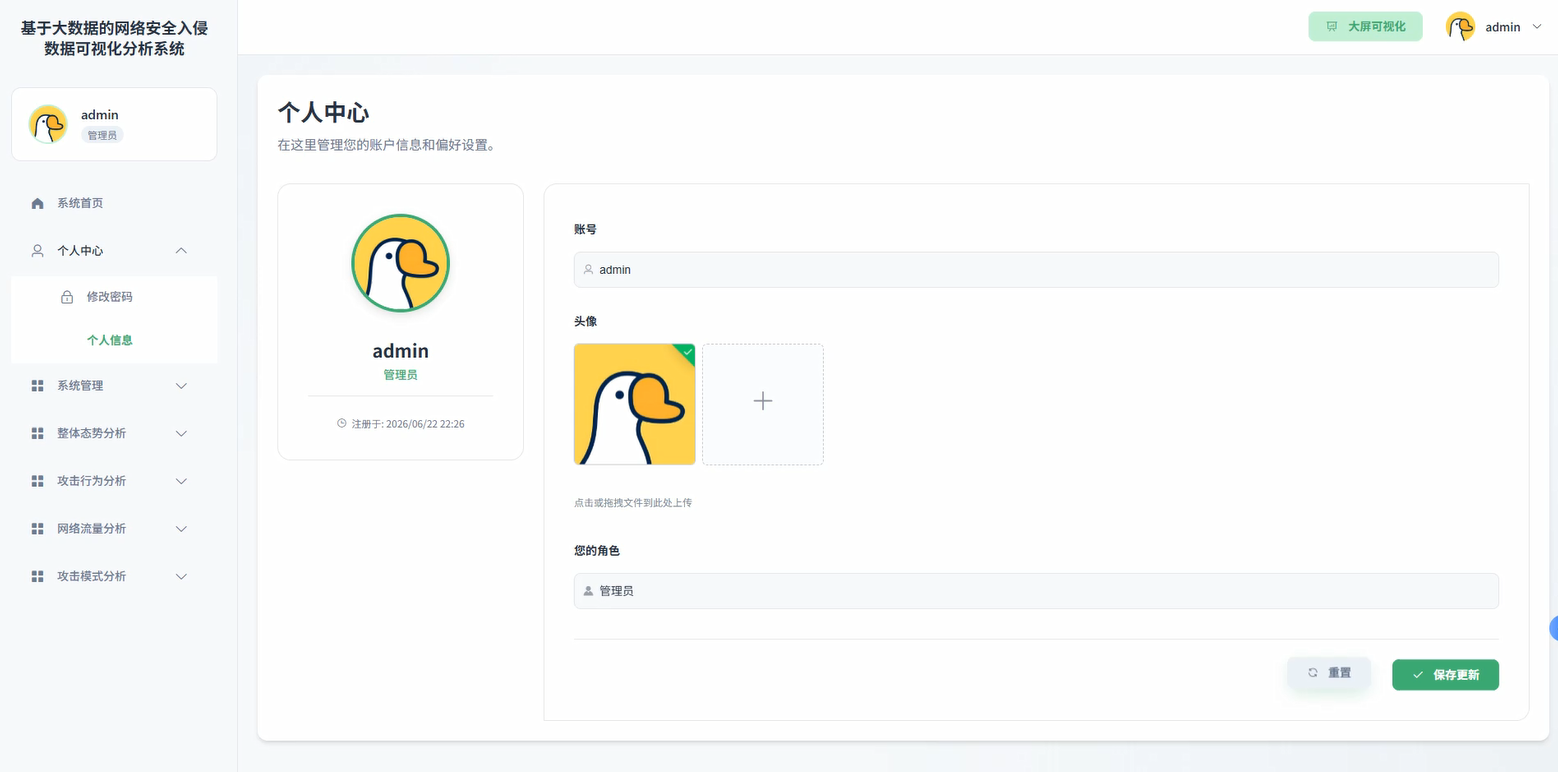
Task: Expand the 攻击模式分析 chevron
Action: (x=181, y=576)
